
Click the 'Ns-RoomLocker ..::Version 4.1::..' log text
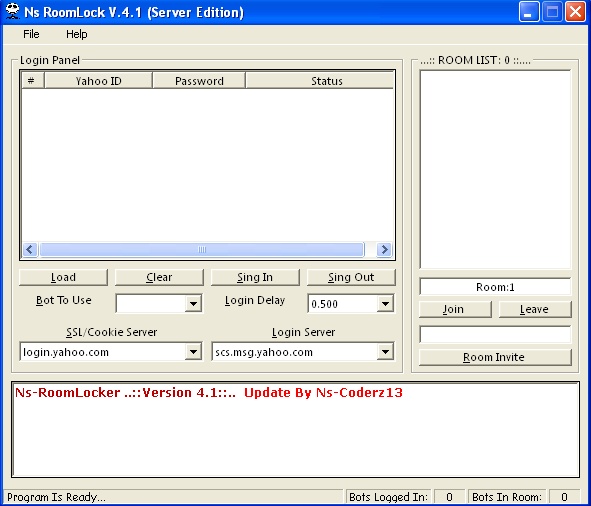125,393
